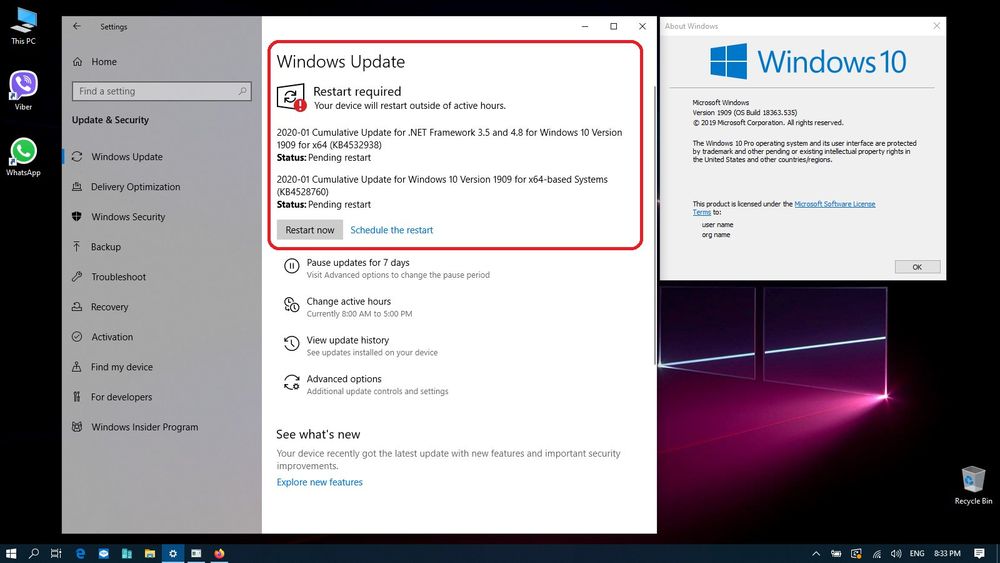The image size is (1000, 563).
Task: Click KB4532938 update description text
Action: tap(450, 139)
